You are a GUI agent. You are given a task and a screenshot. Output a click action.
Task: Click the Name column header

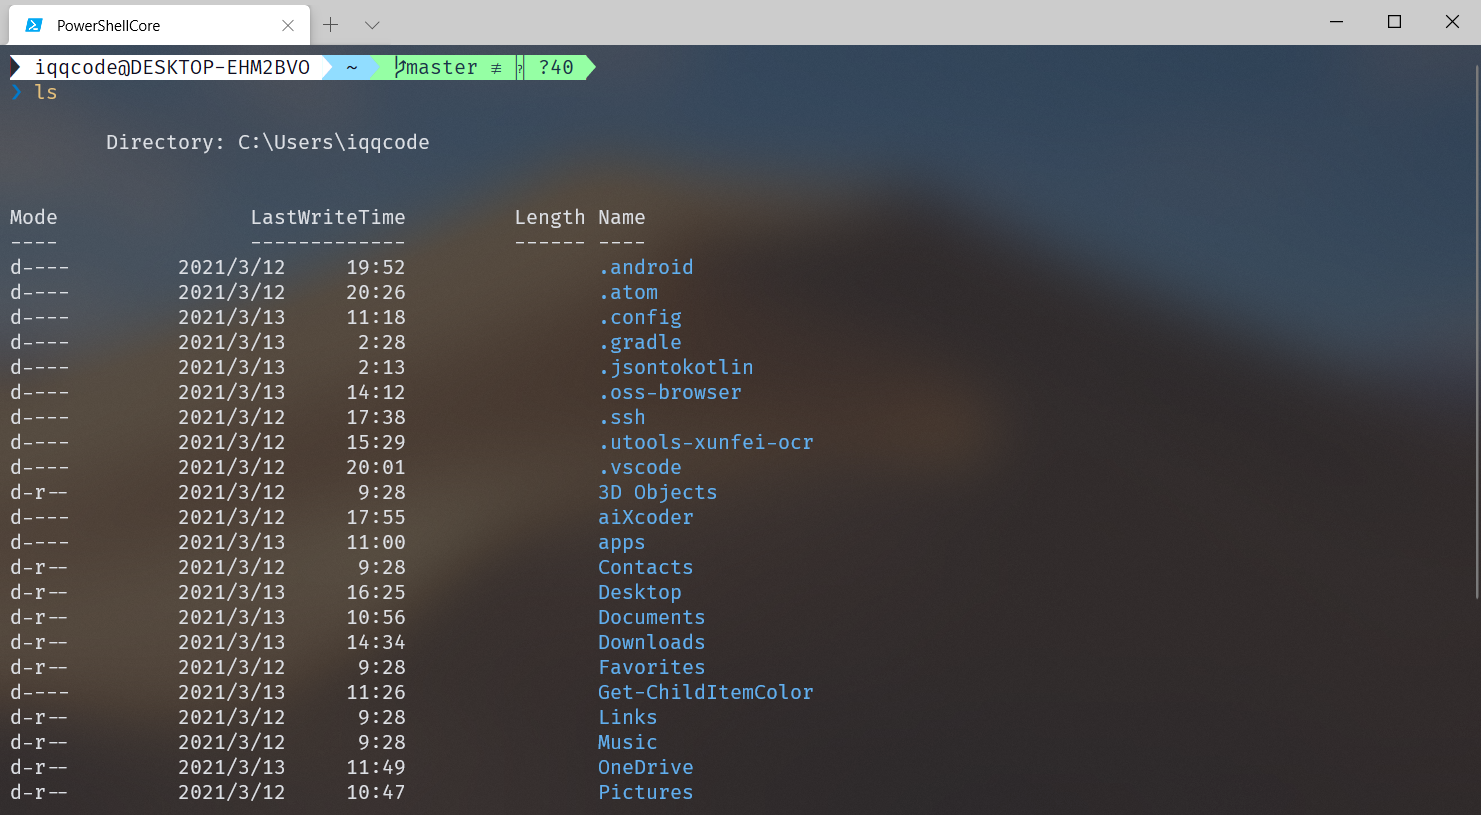(622, 217)
